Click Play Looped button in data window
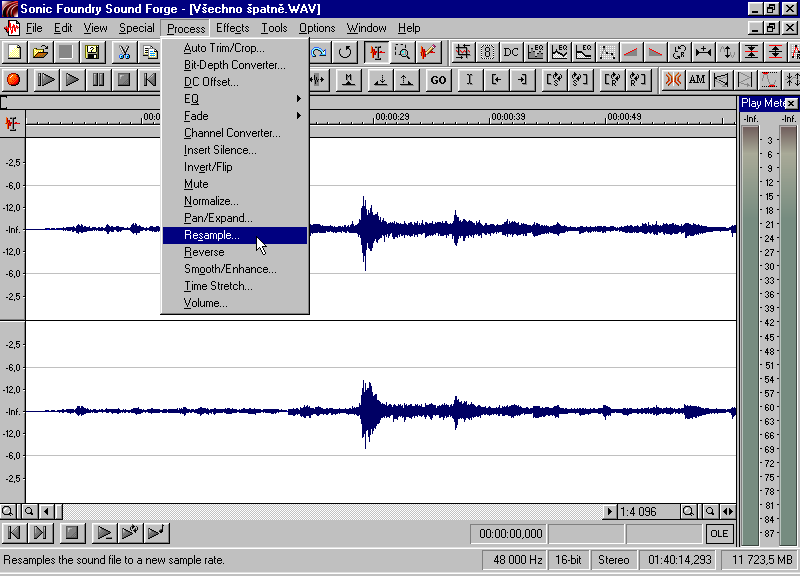This screenshot has height=576, width=800. [x=130, y=533]
